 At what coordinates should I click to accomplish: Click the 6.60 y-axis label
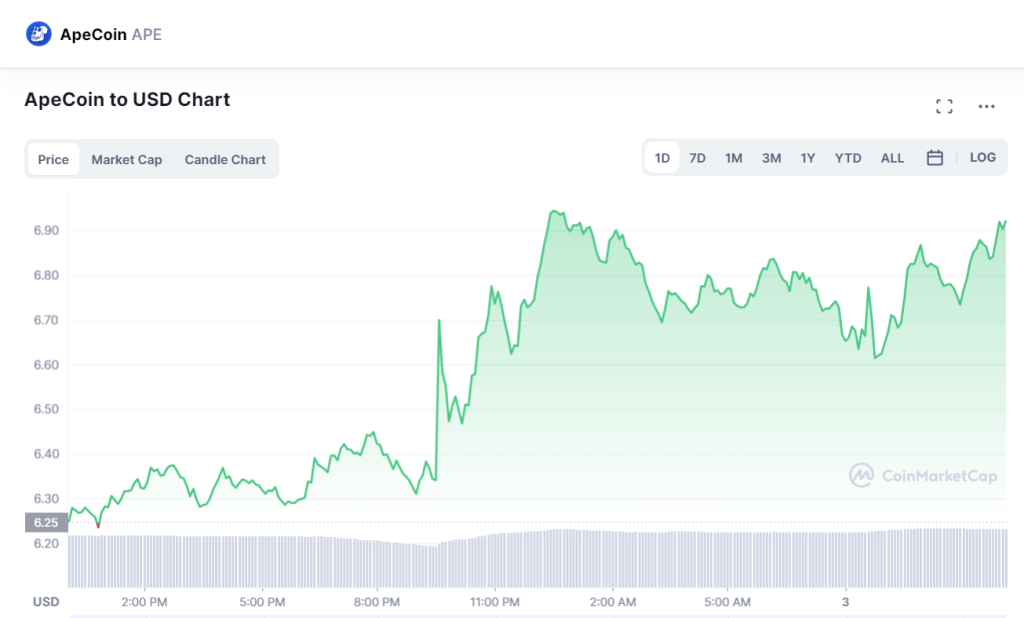pos(46,365)
